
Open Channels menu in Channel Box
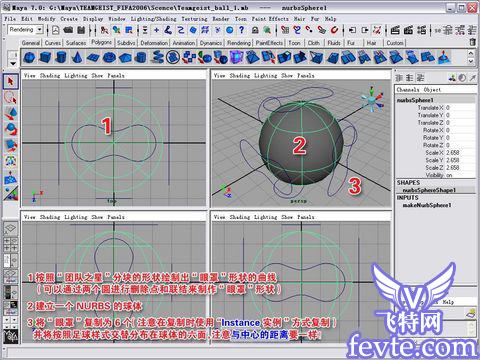[408, 90]
